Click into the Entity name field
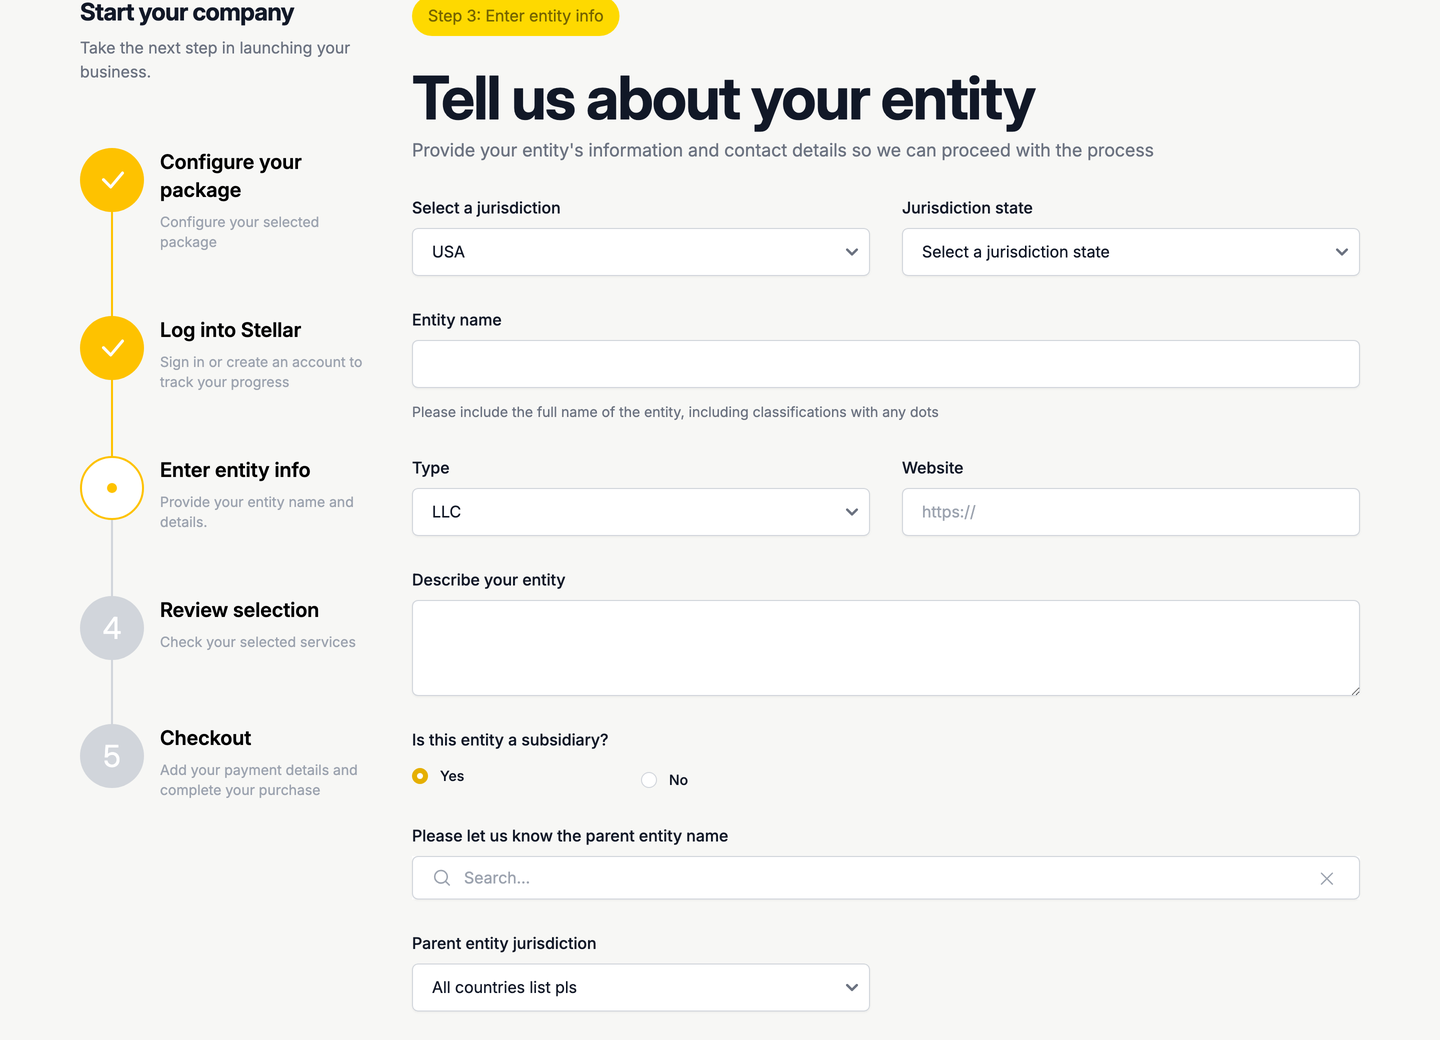 point(886,364)
